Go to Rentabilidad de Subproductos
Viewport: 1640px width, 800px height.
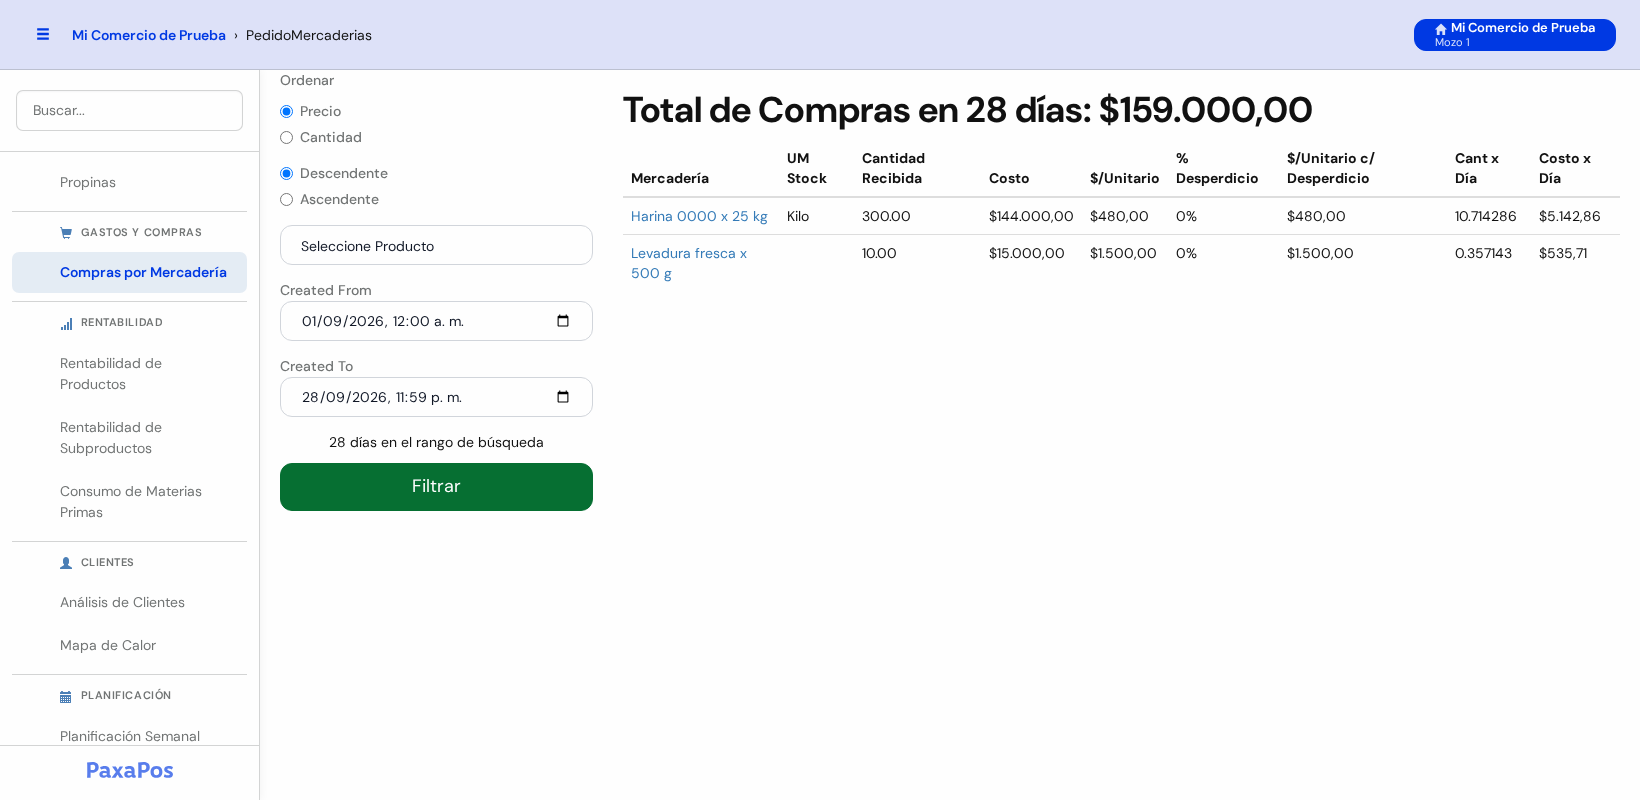pos(129,438)
